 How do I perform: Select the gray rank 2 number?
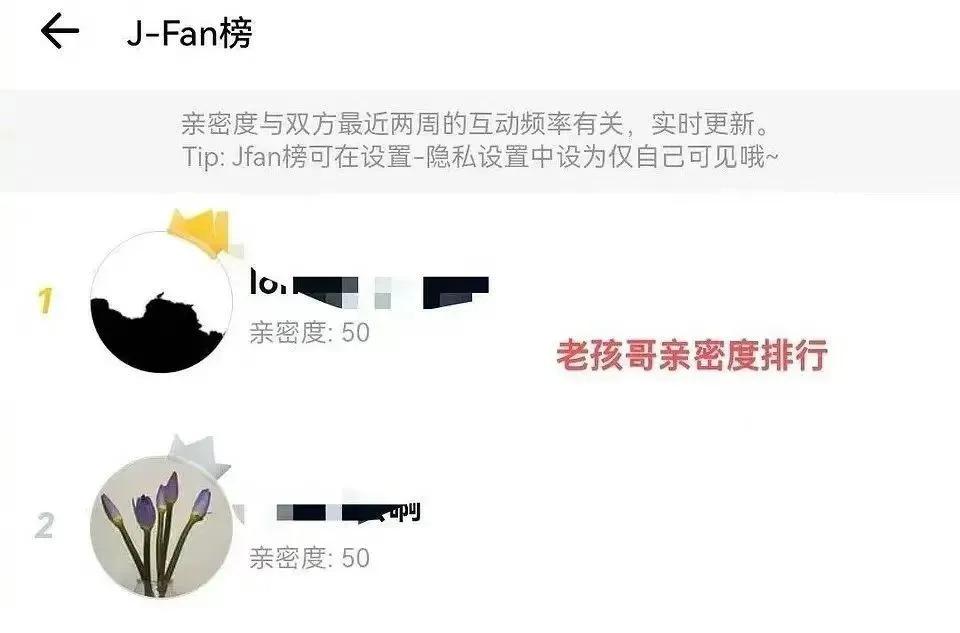click(x=45, y=526)
